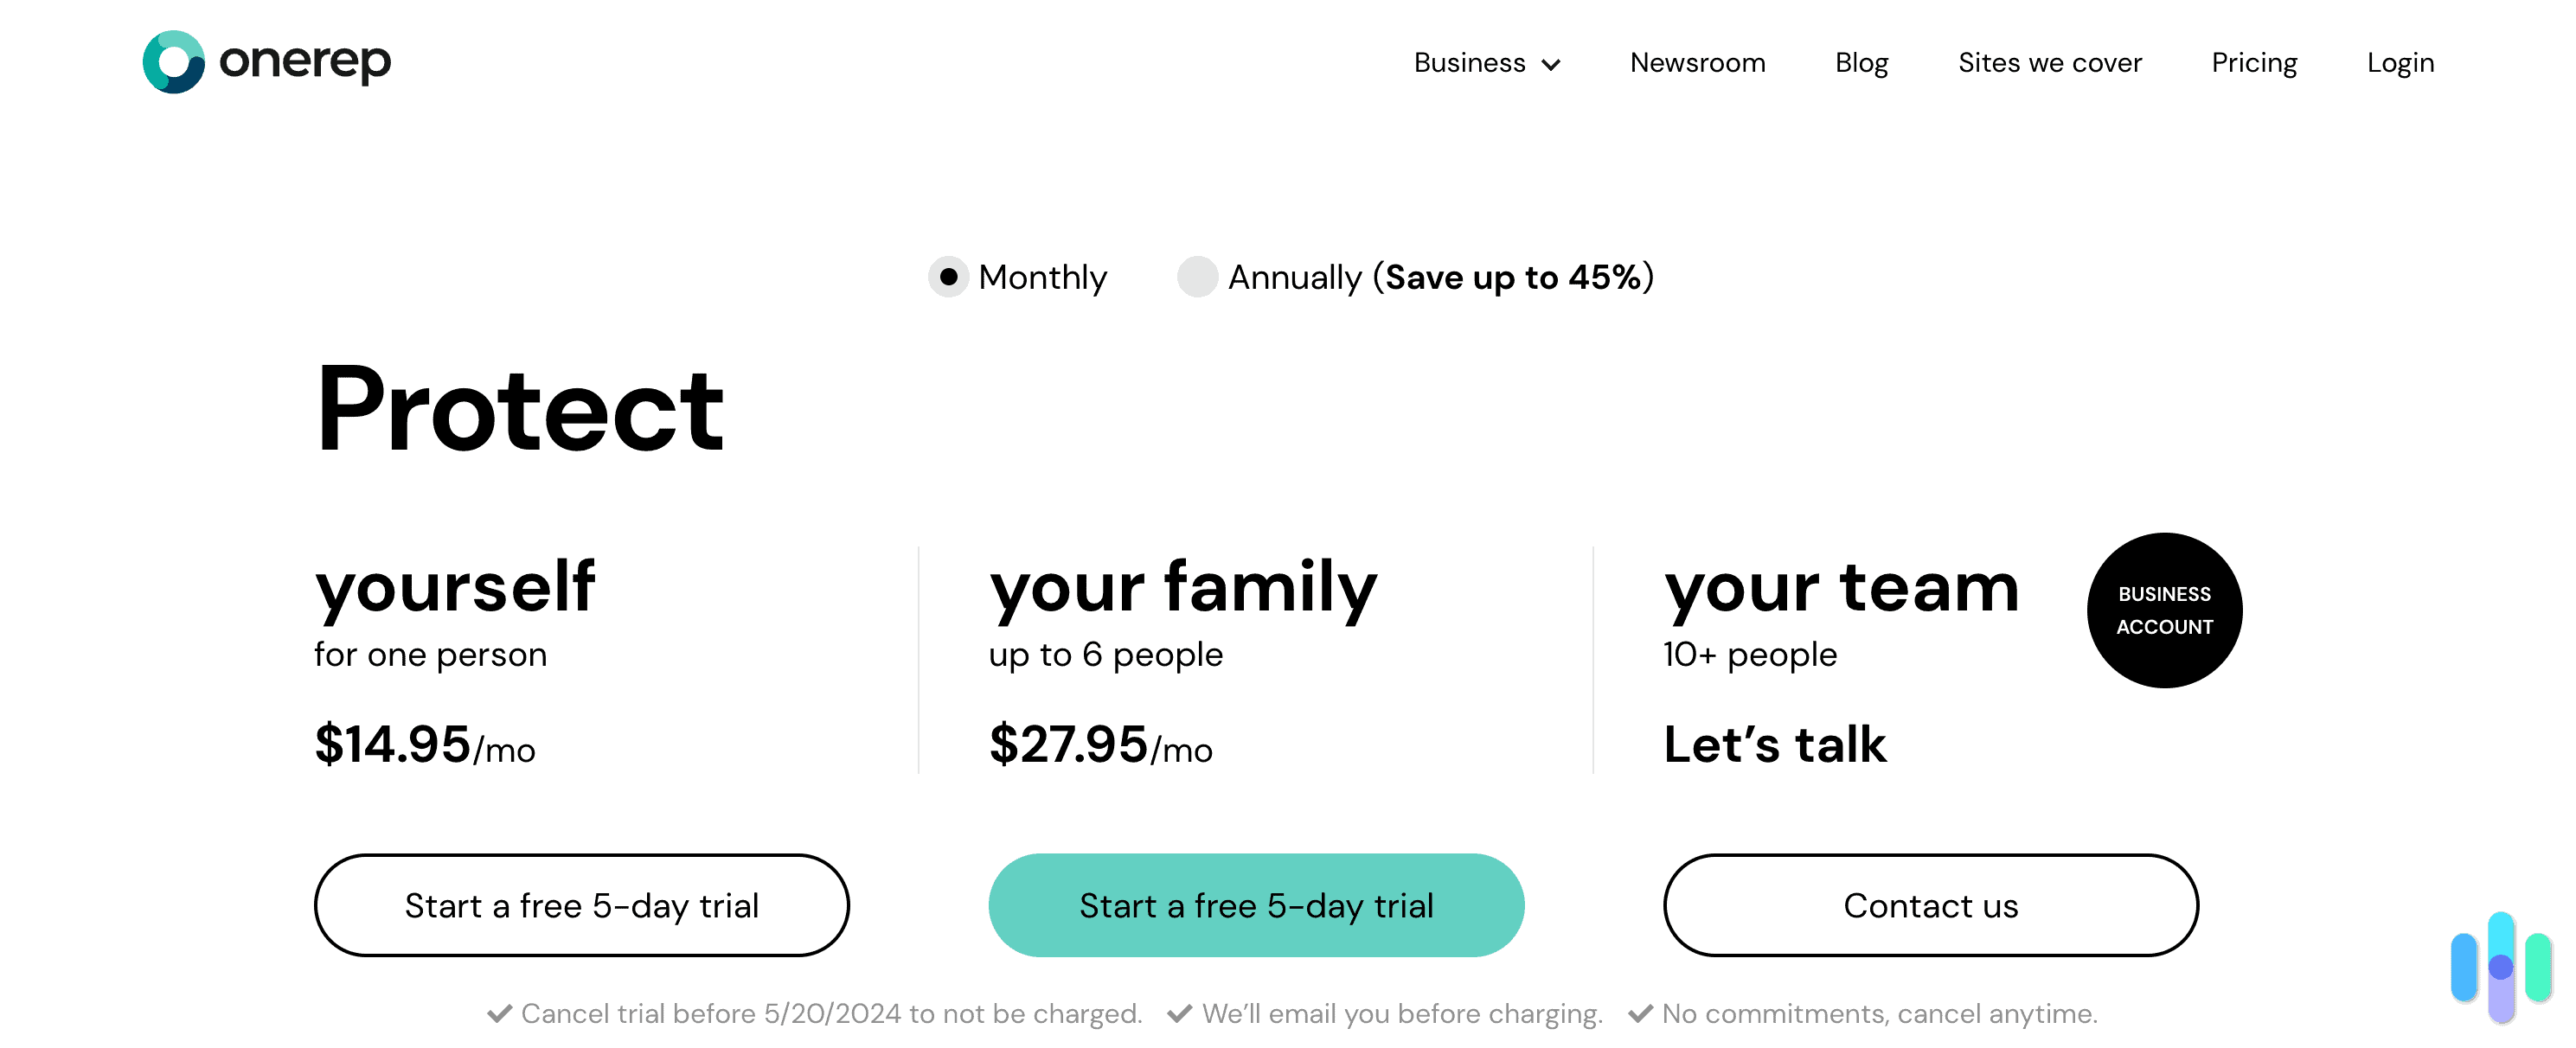Navigate to the Pricing page
2576x1048 pixels.
pyautogui.click(x=2254, y=62)
